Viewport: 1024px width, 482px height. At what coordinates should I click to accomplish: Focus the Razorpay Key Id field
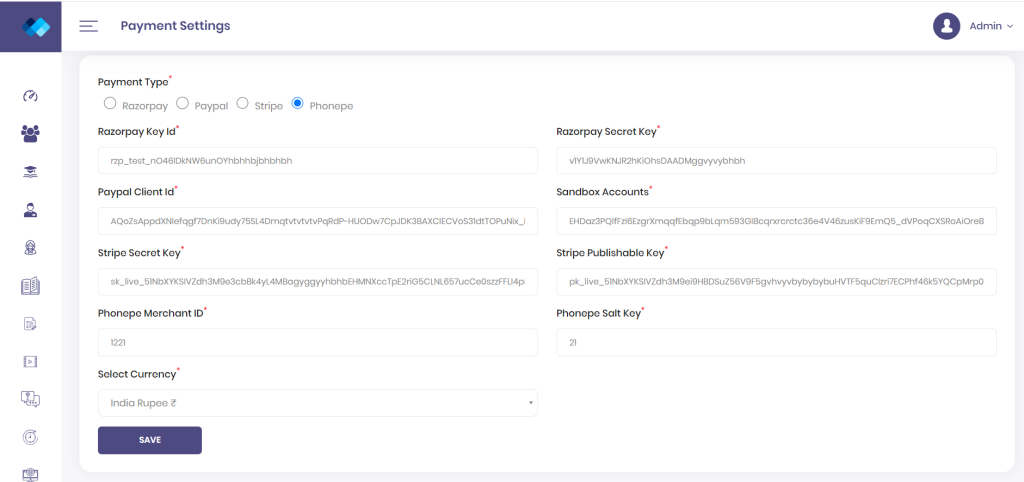coord(318,161)
